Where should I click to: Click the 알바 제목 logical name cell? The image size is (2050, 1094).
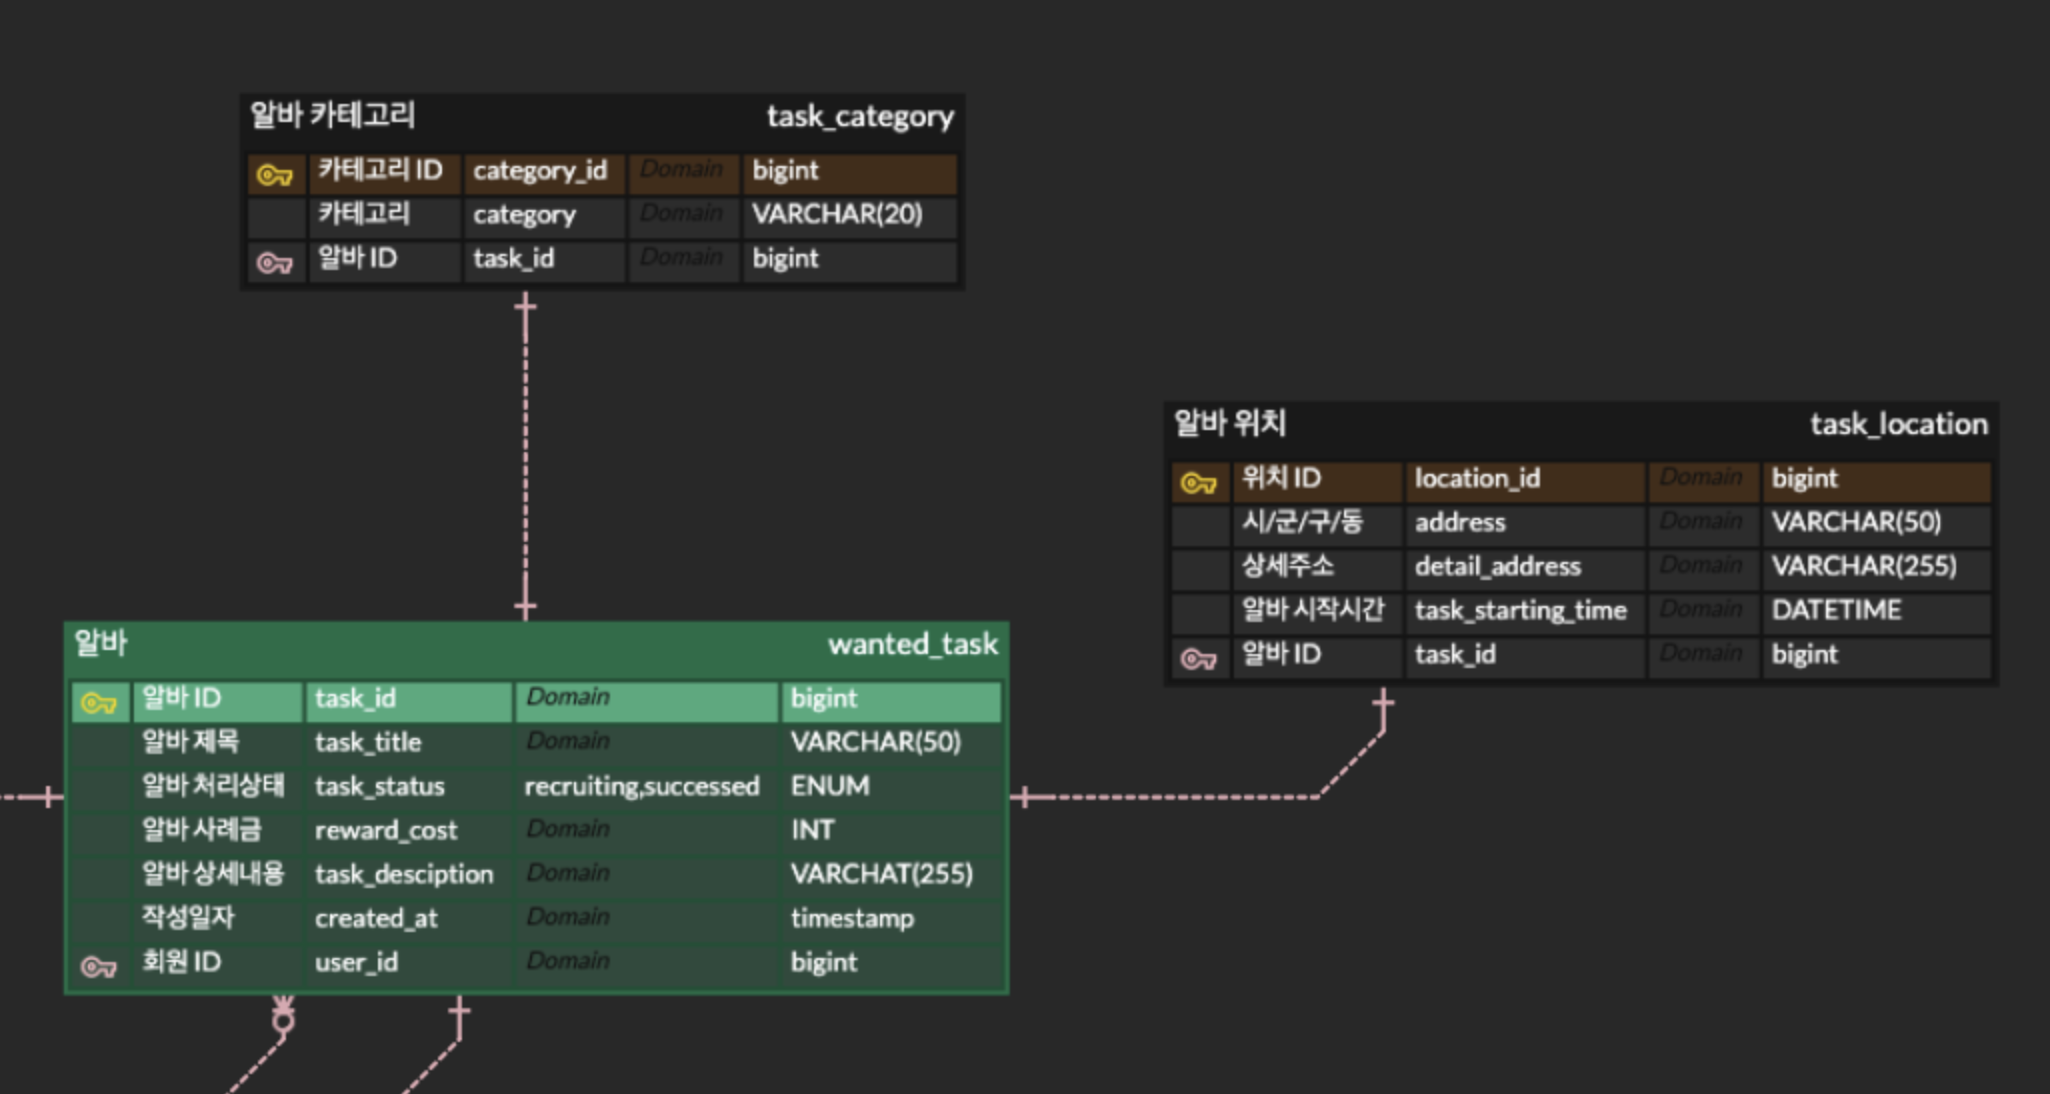[217, 744]
